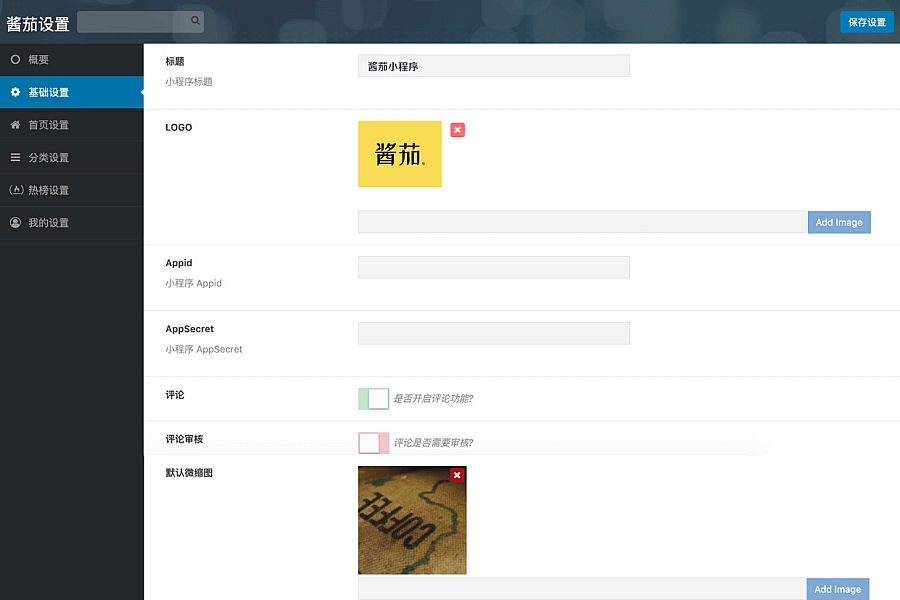Click the 小程序 AppSecret hint text

204,349
